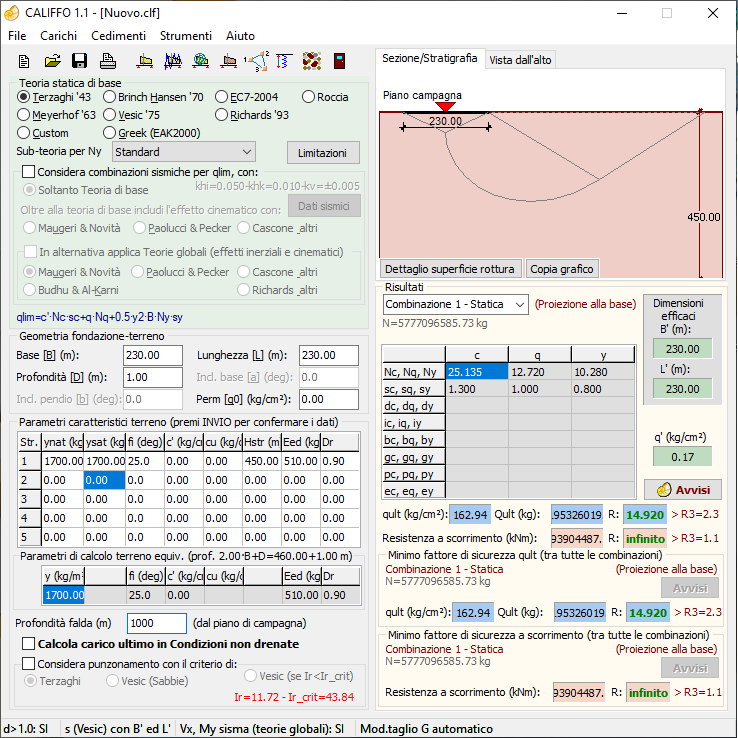Print using the printer icon
This screenshot has height=738, width=738.
pos(108,61)
